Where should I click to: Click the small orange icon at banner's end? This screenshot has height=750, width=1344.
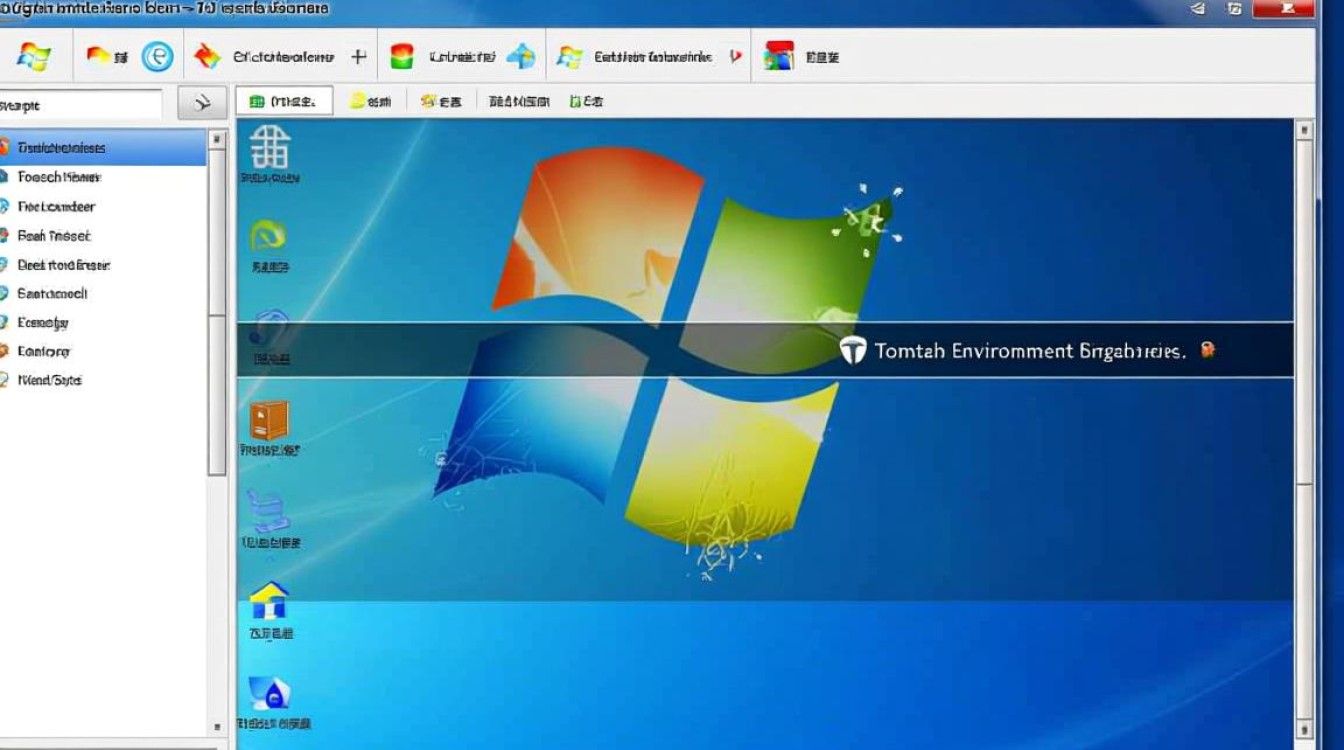[x=1207, y=350]
